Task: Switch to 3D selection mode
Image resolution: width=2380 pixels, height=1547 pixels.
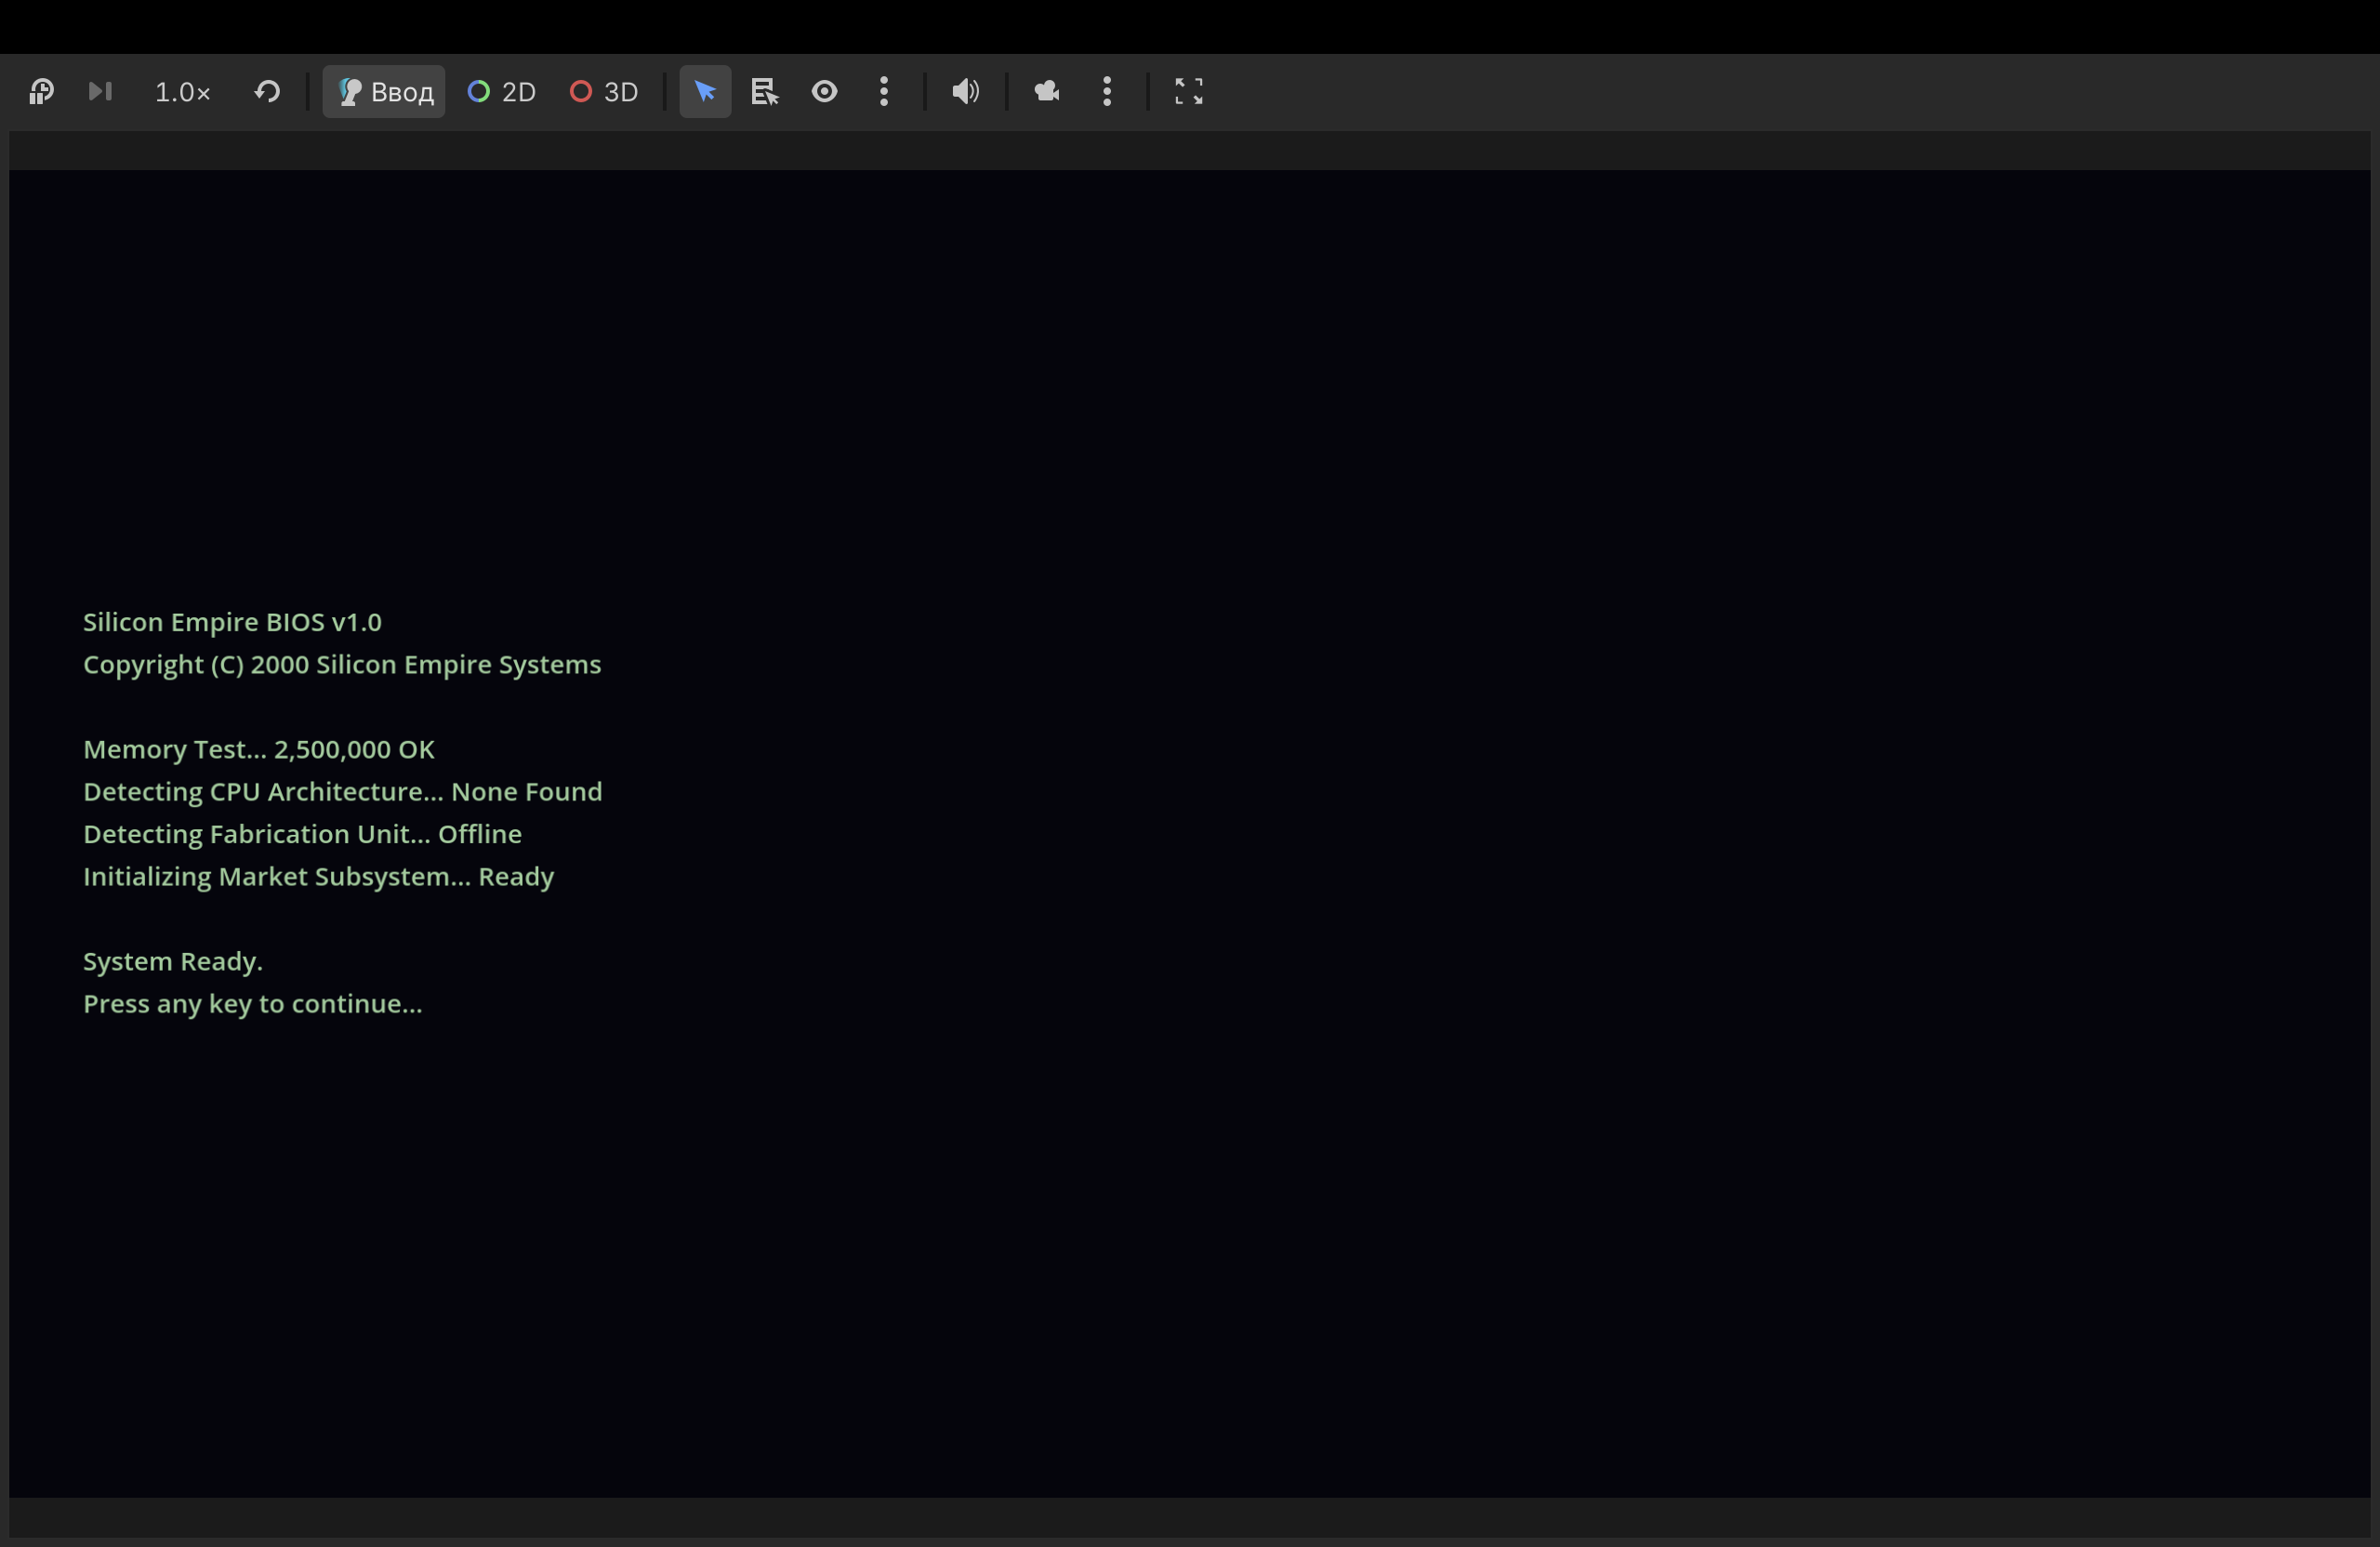Action: 604,92
